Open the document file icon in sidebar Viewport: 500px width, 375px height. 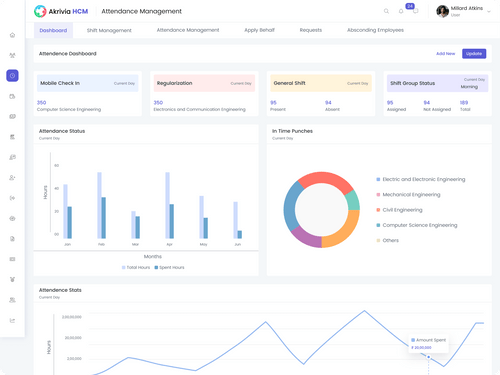pyautogui.click(x=12, y=239)
